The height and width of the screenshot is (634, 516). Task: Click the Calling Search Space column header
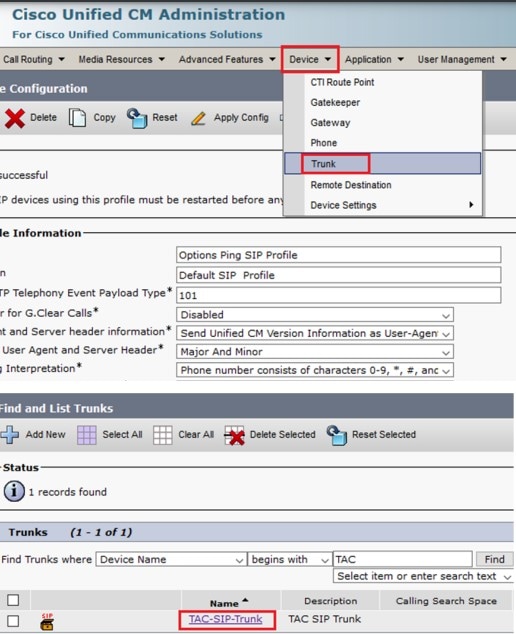tap(446, 601)
